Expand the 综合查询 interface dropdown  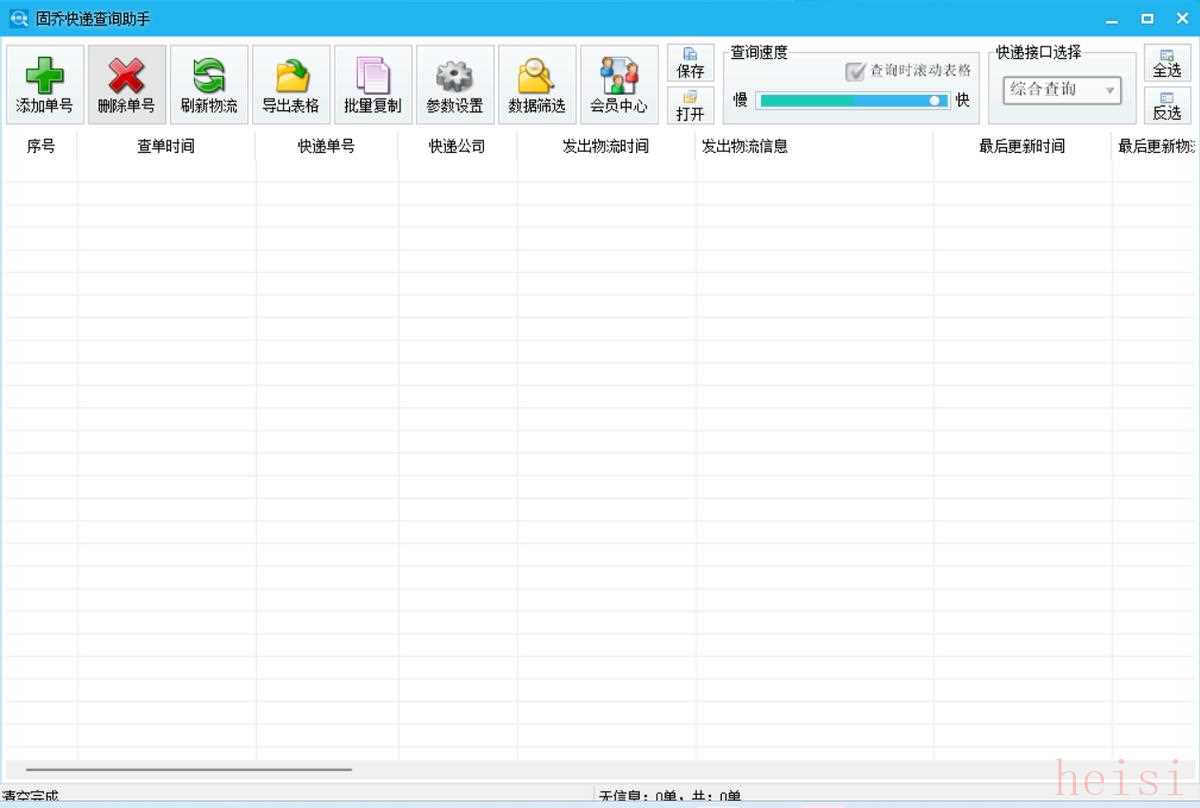pyautogui.click(x=1061, y=90)
